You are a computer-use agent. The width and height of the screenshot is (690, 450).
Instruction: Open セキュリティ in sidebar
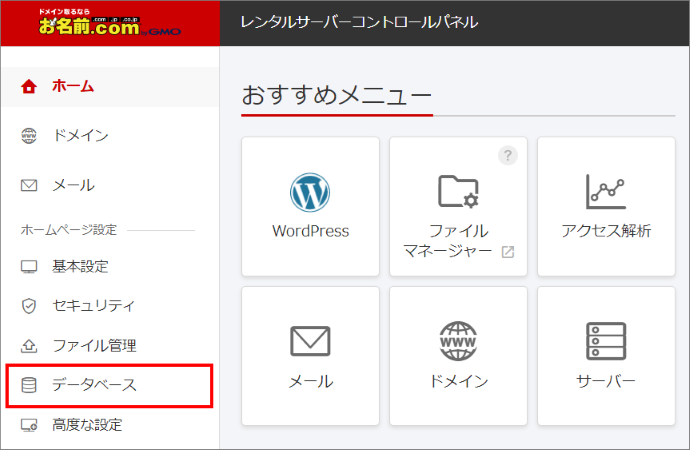coord(93,305)
